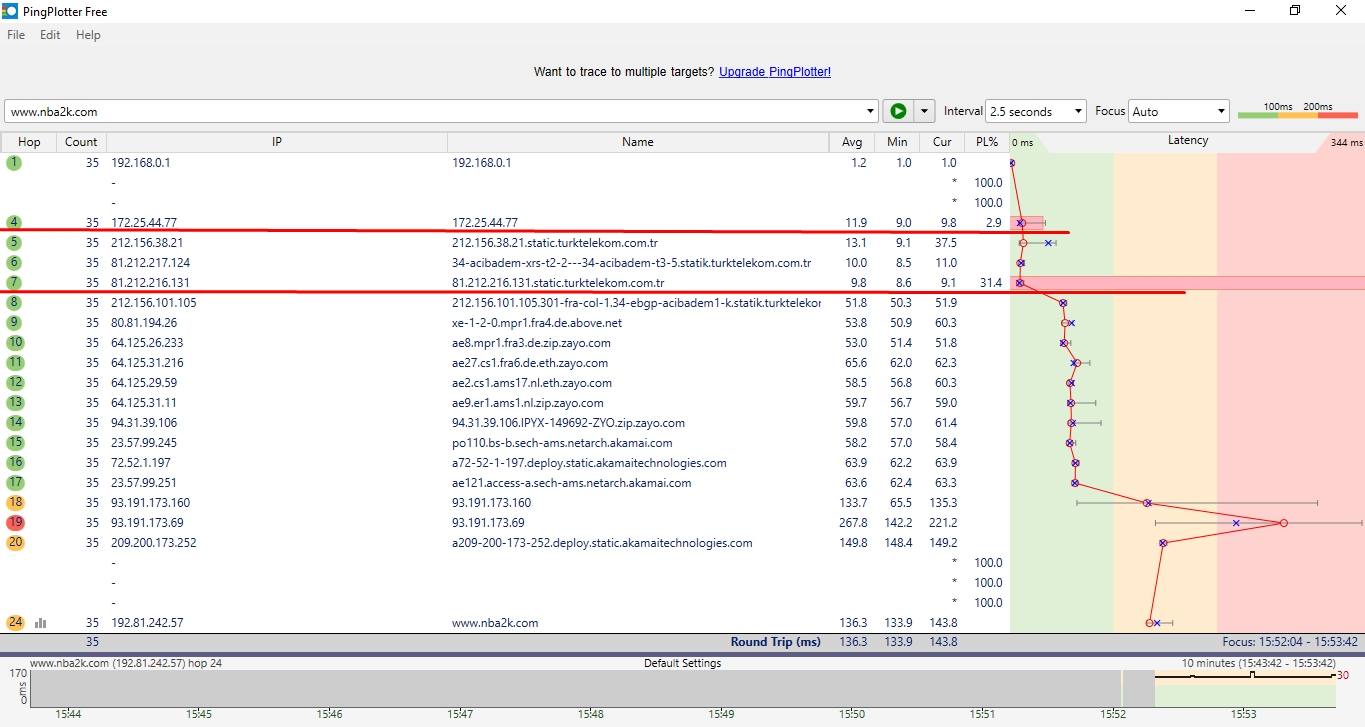
Task: Click name xe-1-2-0.mpr1.fra4.de.above.net
Action: [537, 323]
